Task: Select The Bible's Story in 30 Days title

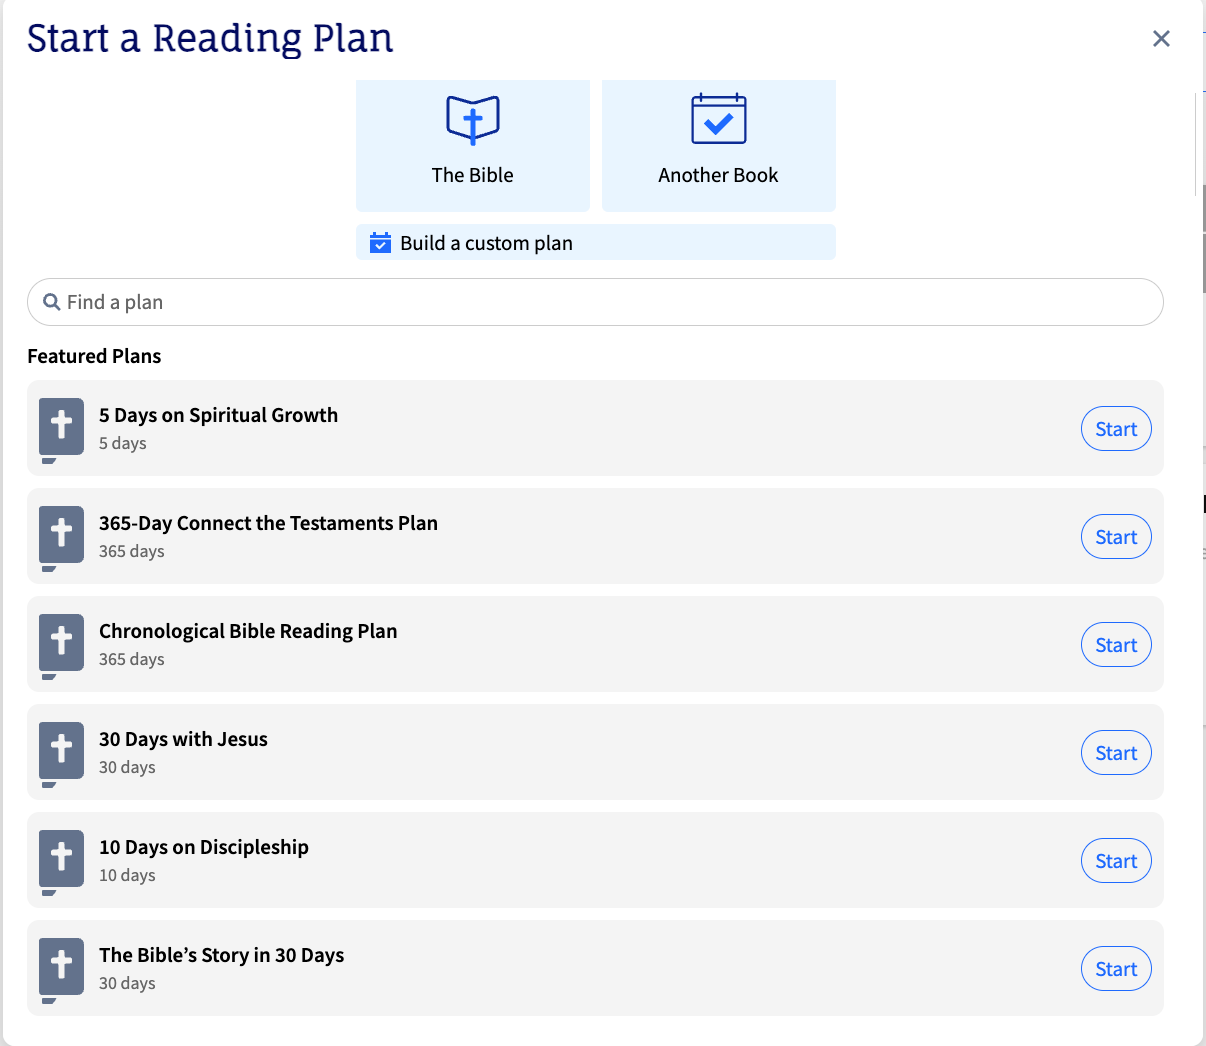Action: (221, 955)
